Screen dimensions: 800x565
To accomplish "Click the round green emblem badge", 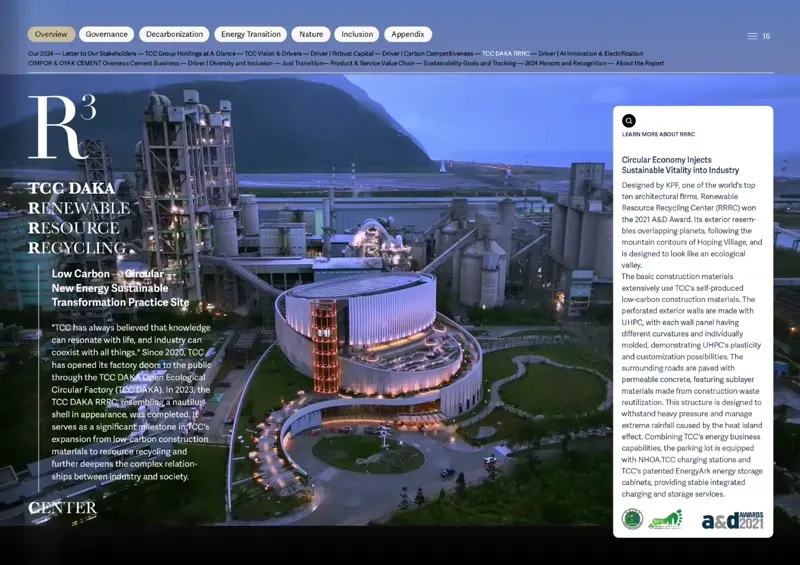I will point(632,519).
